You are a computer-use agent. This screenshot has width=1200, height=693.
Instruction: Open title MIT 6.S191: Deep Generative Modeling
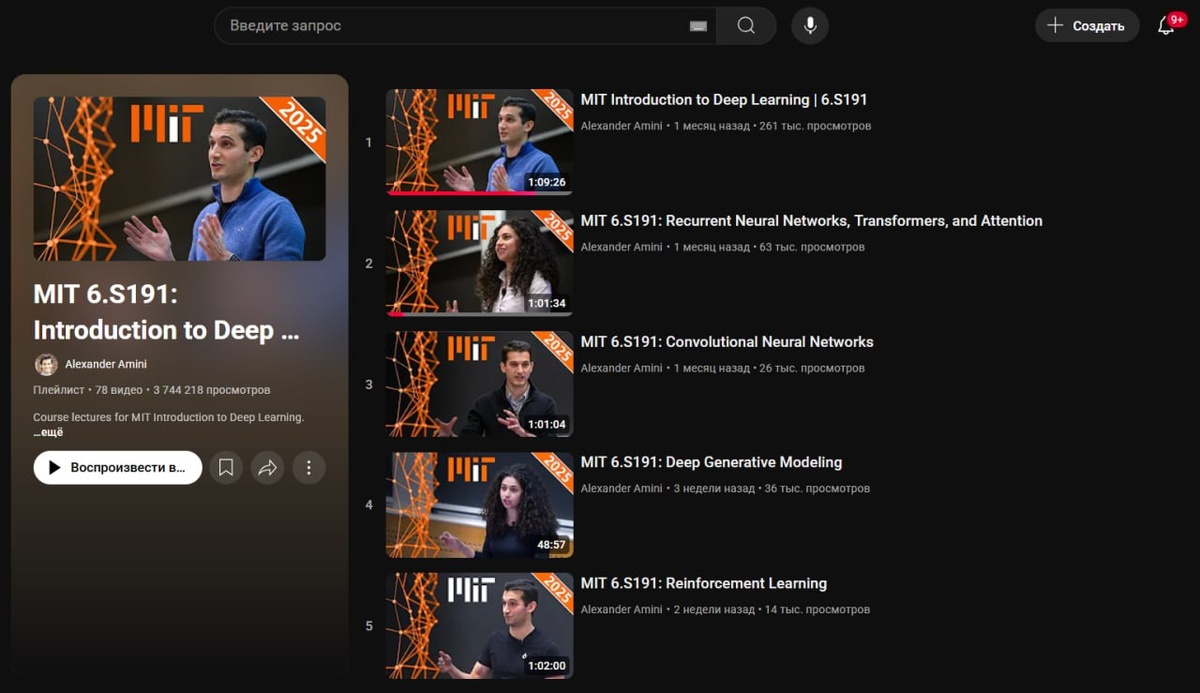pos(711,463)
